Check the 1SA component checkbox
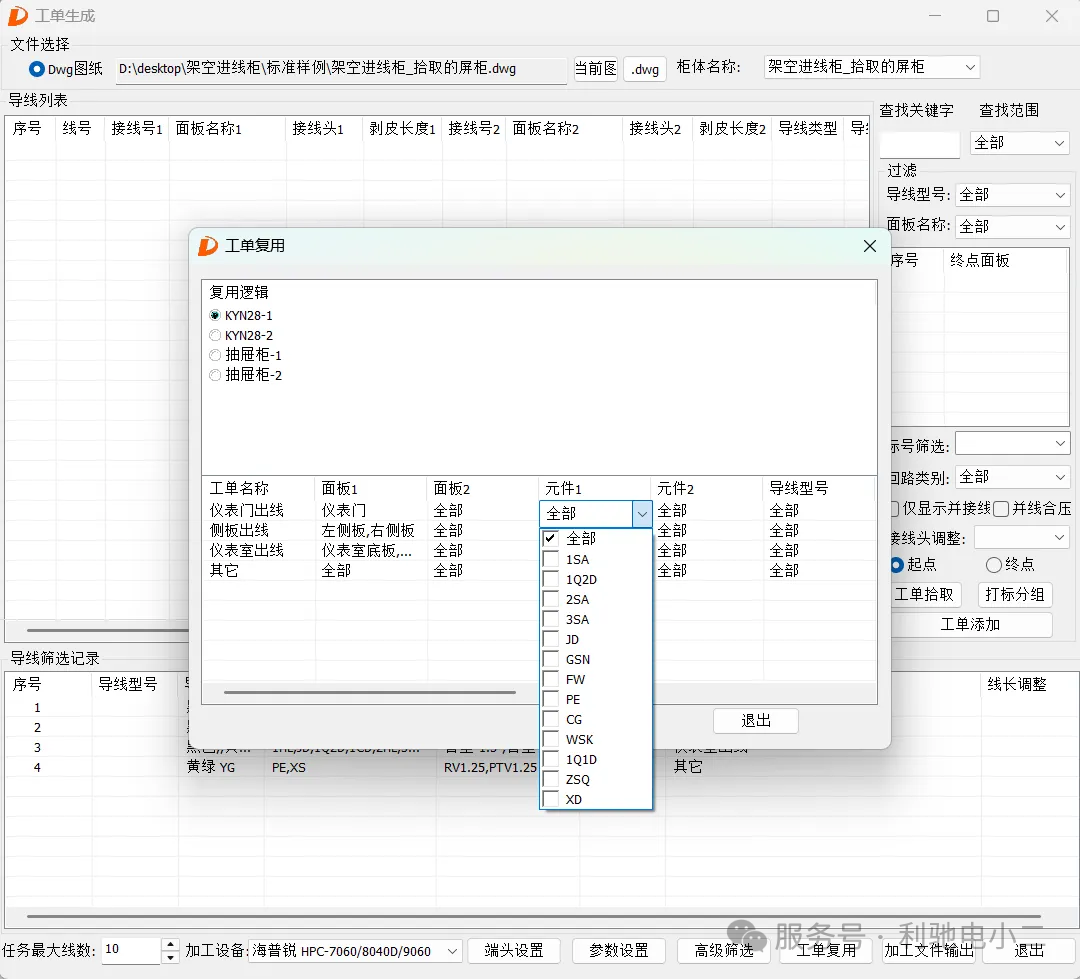Screen dimensions: 1080x979 coord(550,559)
